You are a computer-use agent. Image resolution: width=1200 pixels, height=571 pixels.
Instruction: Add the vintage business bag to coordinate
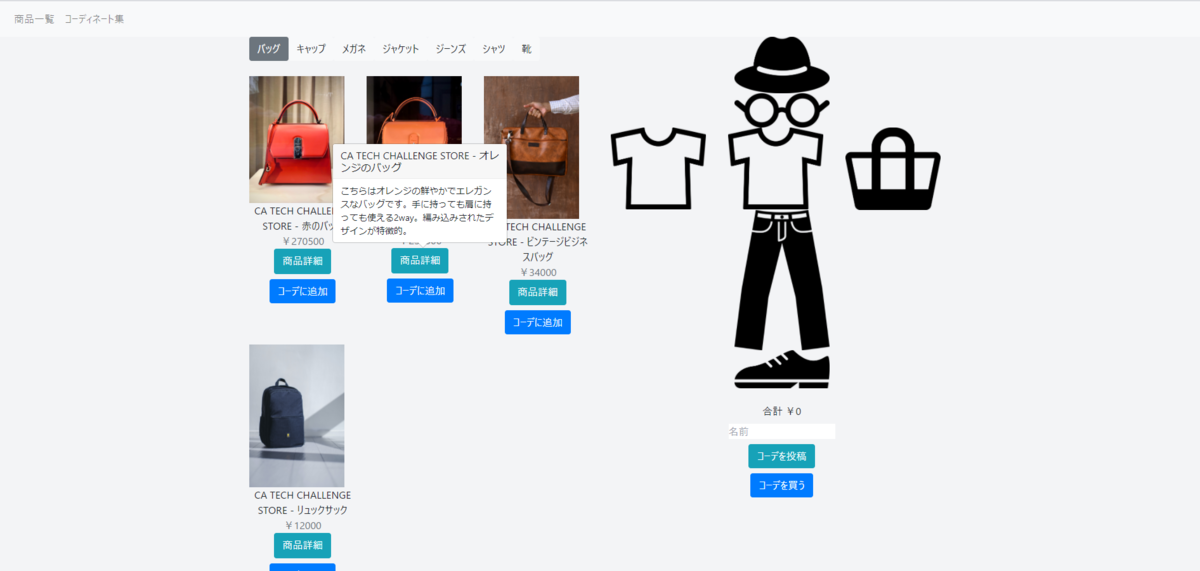click(x=538, y=322)
